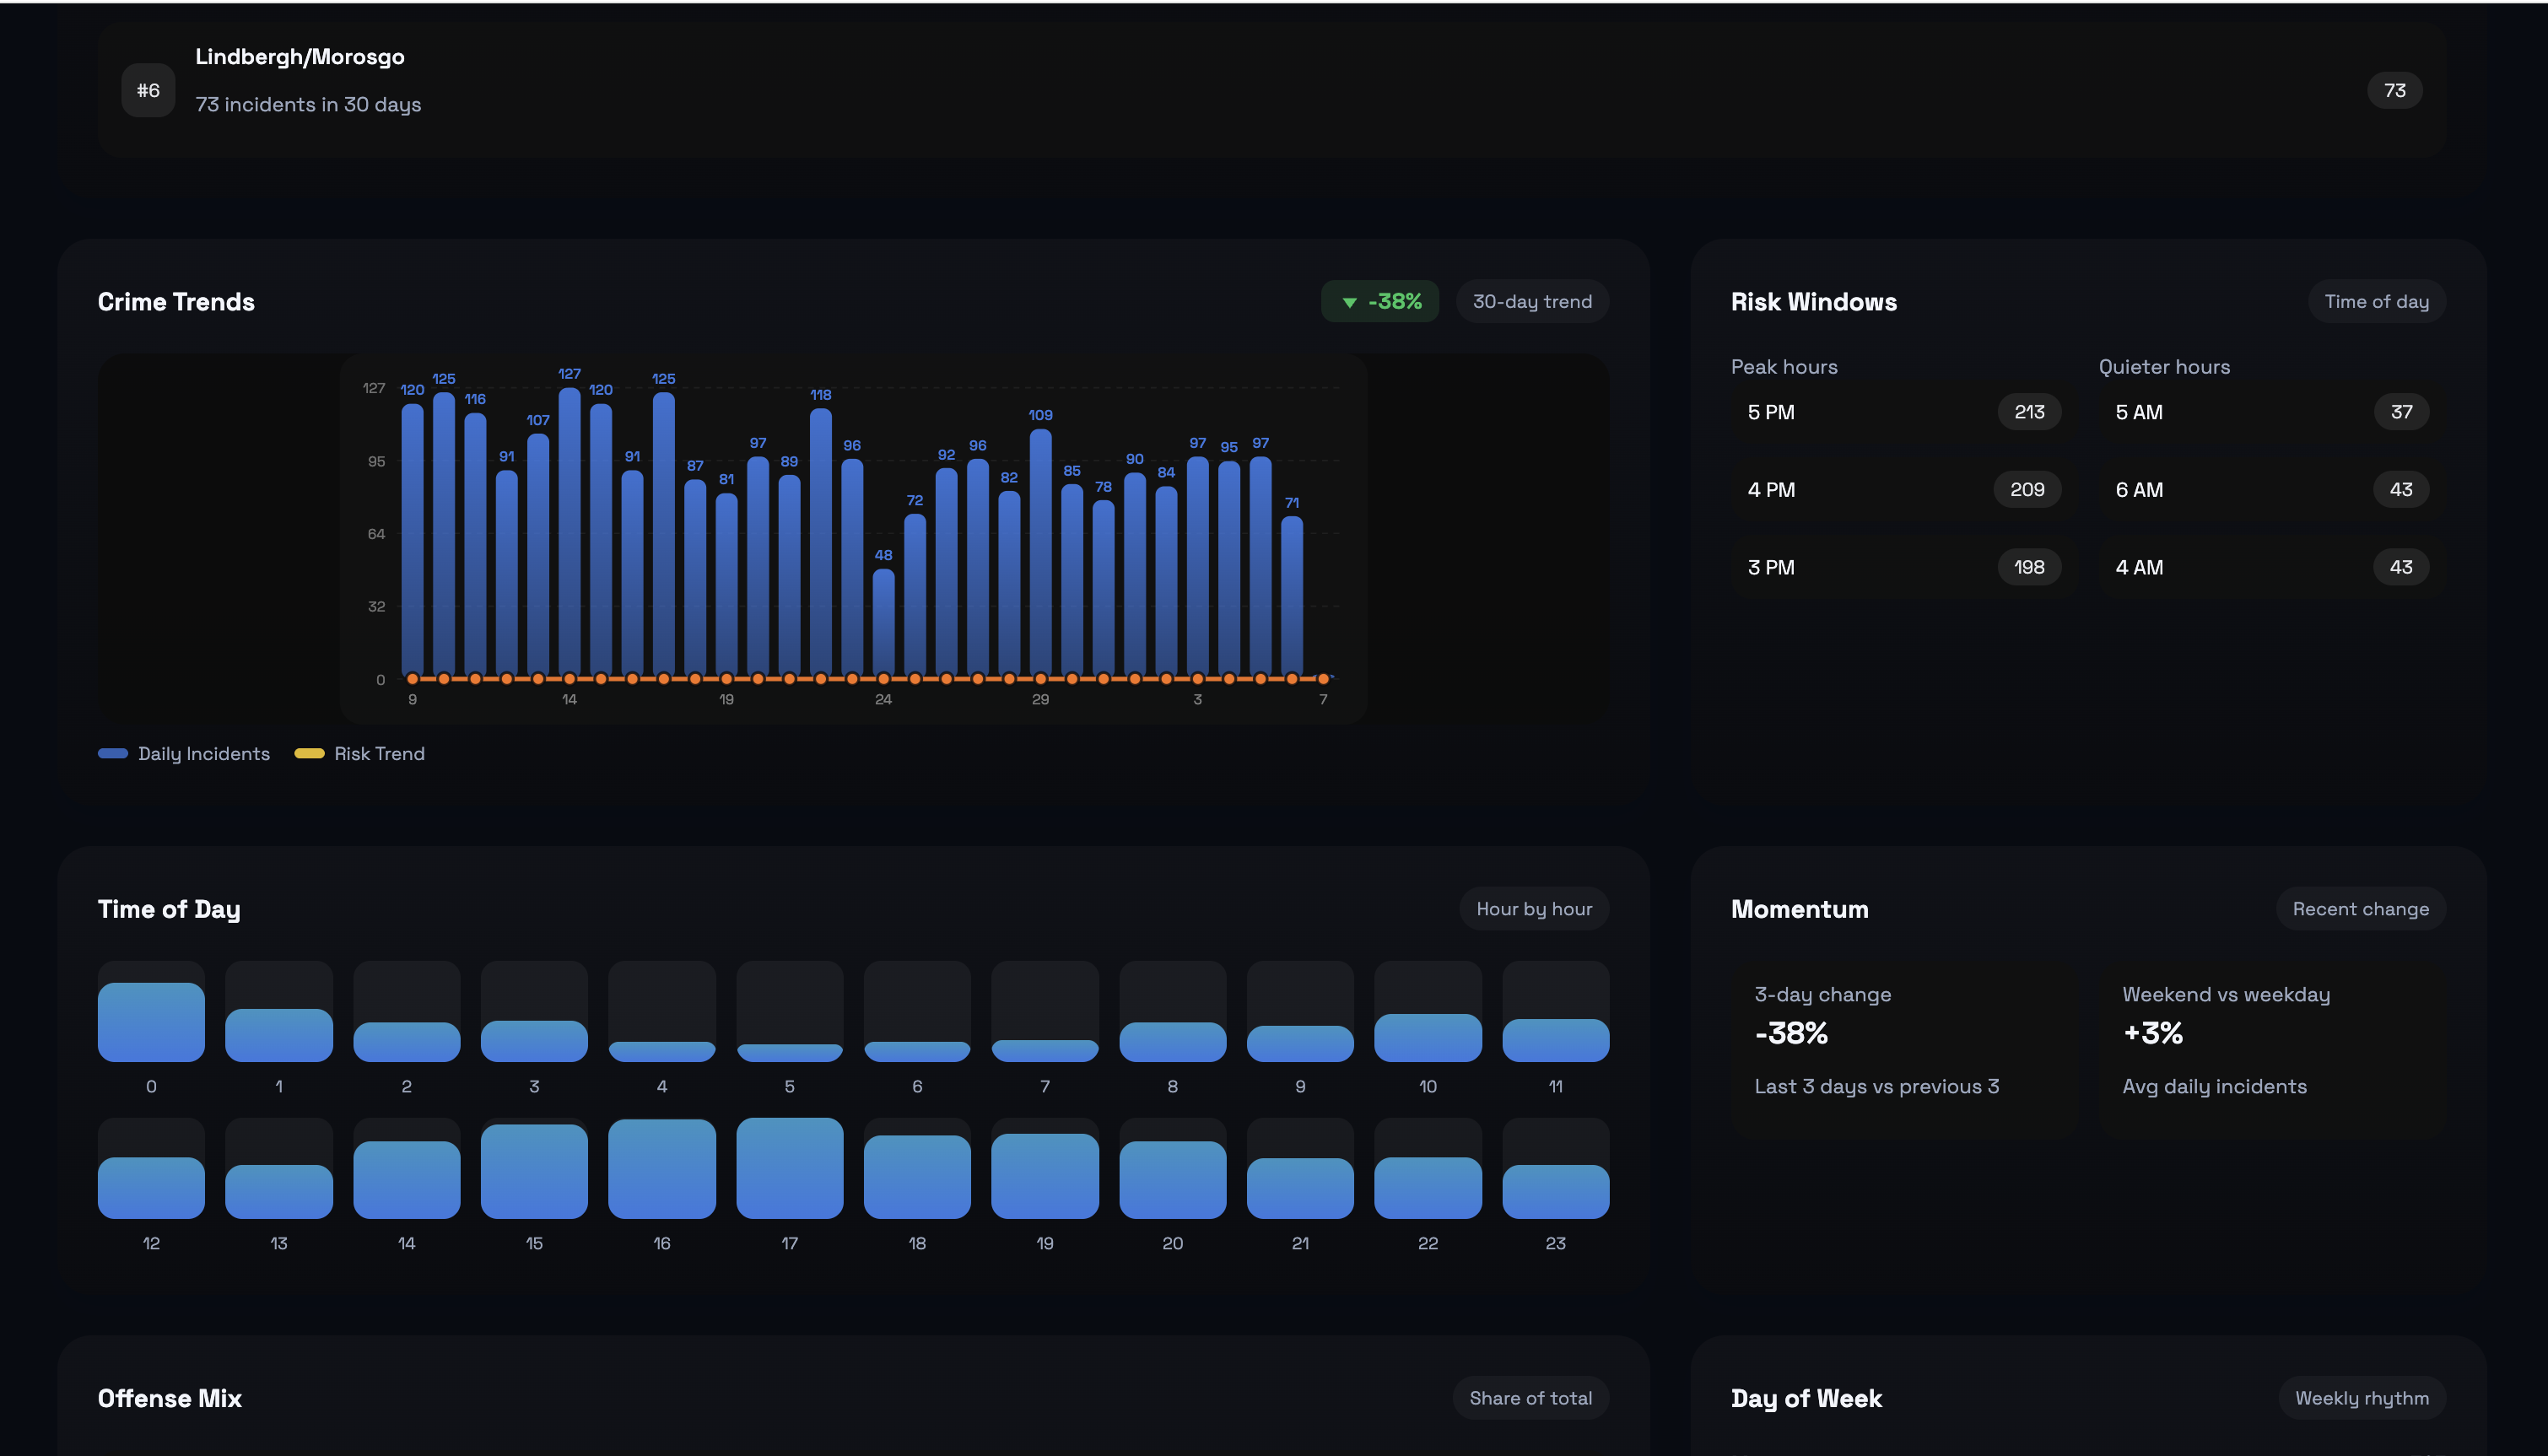This screenshot has width=2548, height=1456.
Task: Click the green -38% down-trend badge
Action: click(1380, 302)
